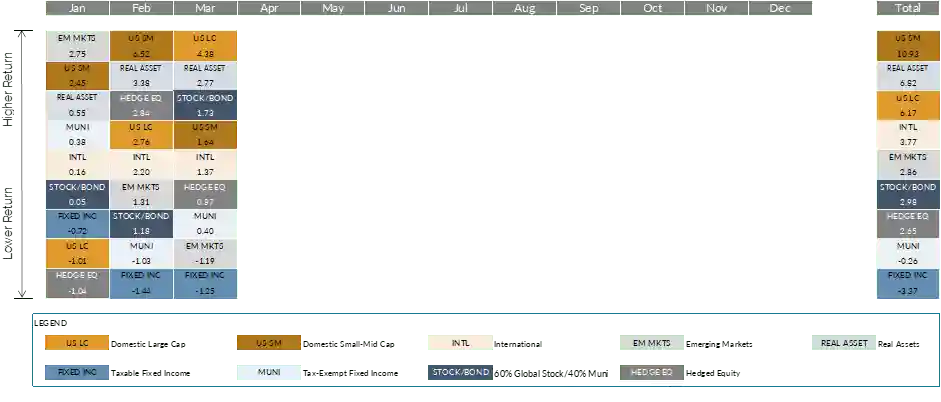Screen dimensions: 941x402
Task: Click Feb MUNI cell with -1.03
Action: pos(142,254)
